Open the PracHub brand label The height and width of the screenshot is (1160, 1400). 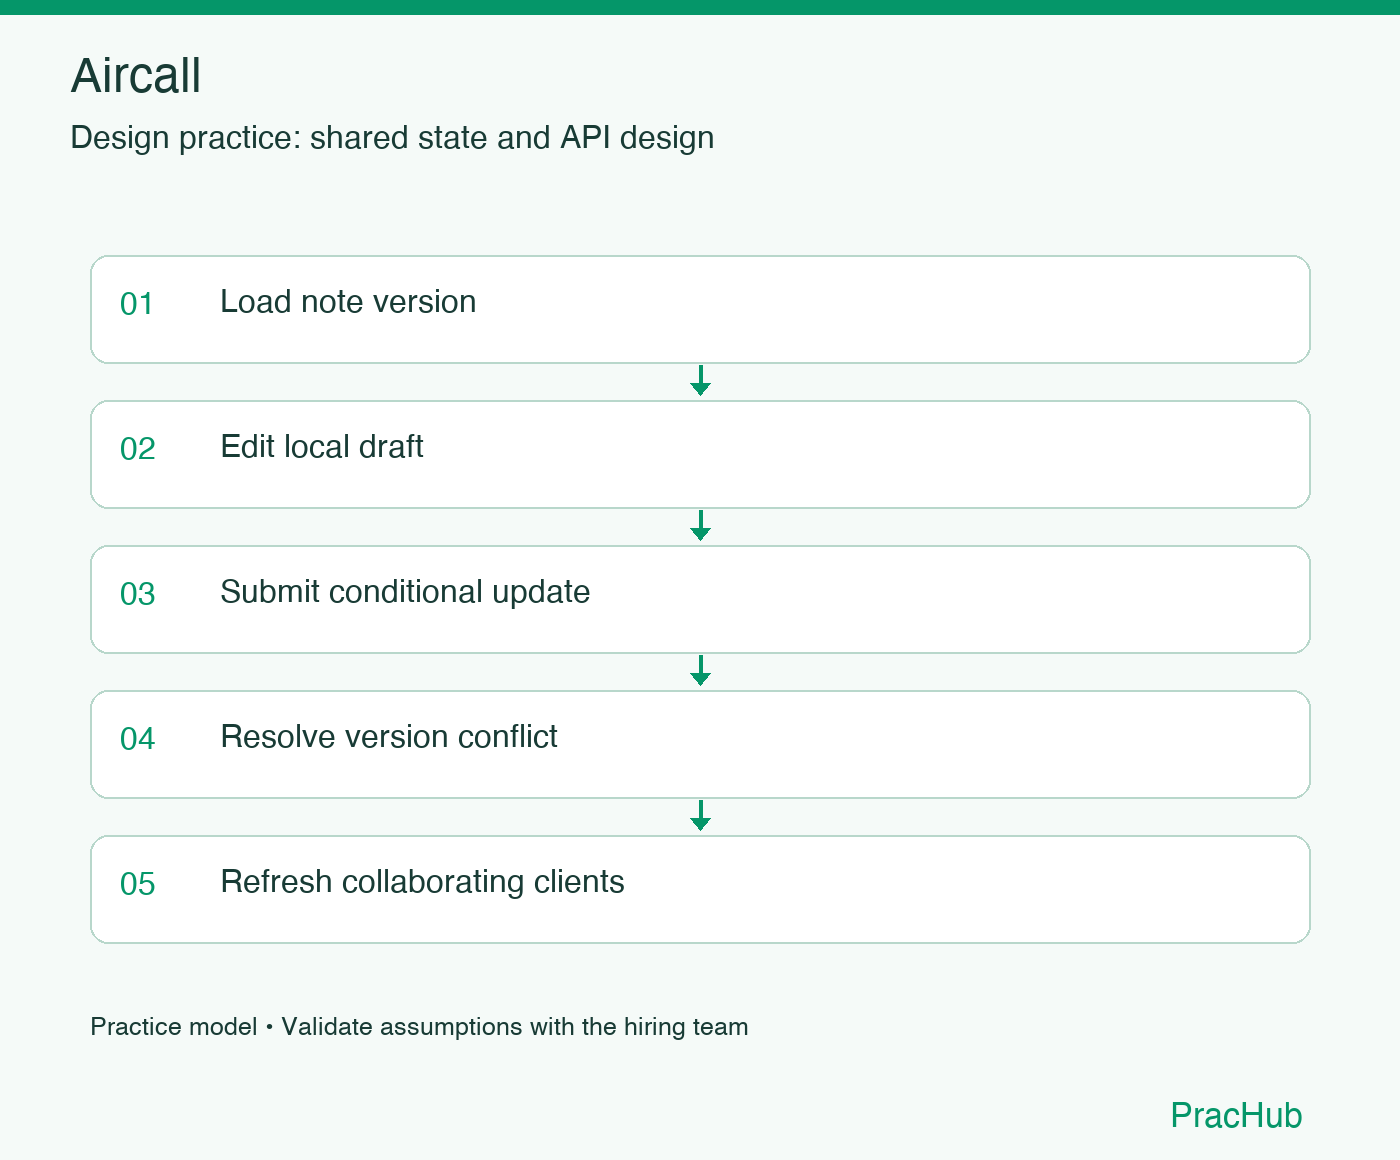tap(1236, 1115)
